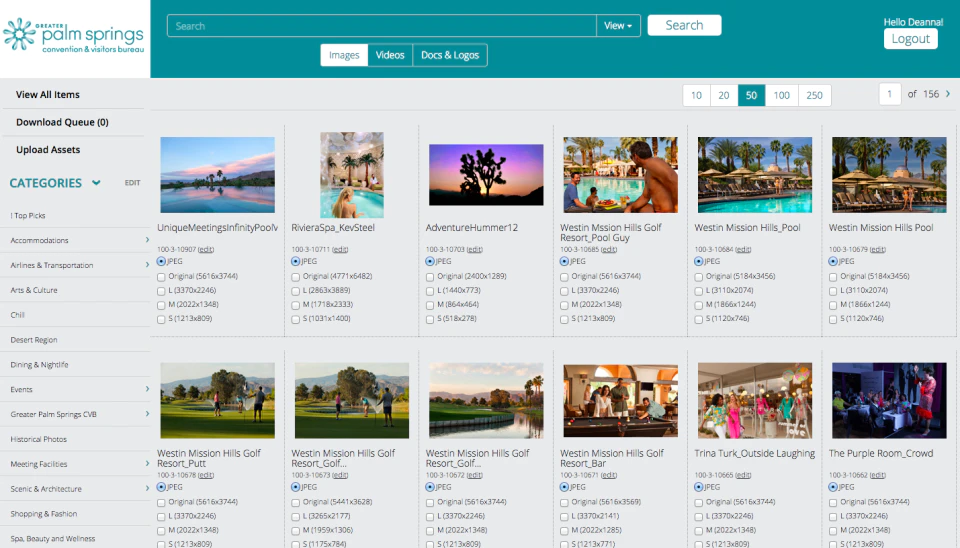Open the Trina Turk_Outside Laughing thumbnail

(755, 400)
